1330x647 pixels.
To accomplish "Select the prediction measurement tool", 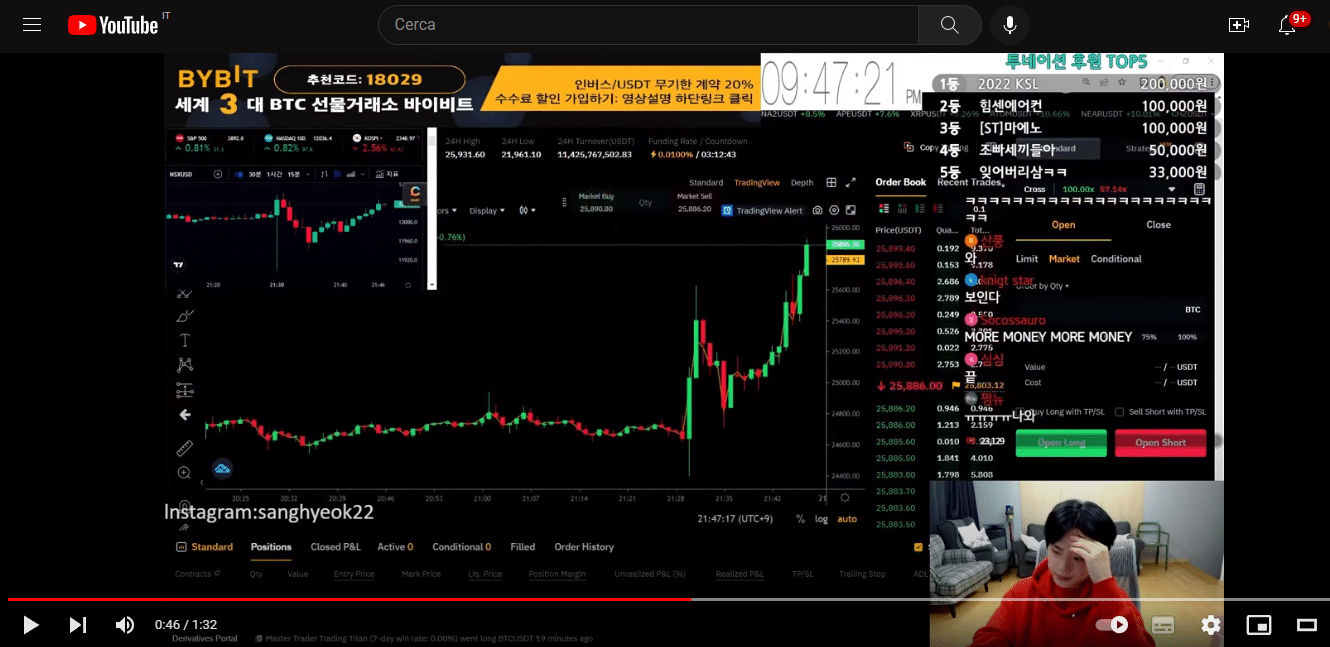I will point(185,390).
